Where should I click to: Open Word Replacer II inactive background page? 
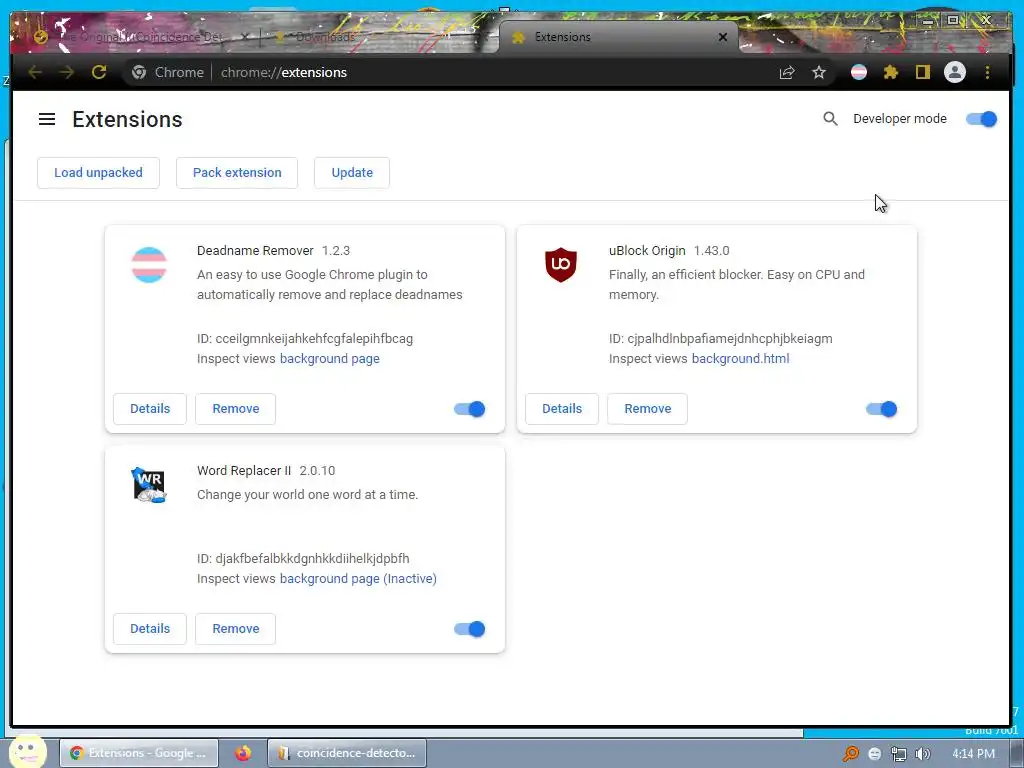coord(358,579)
